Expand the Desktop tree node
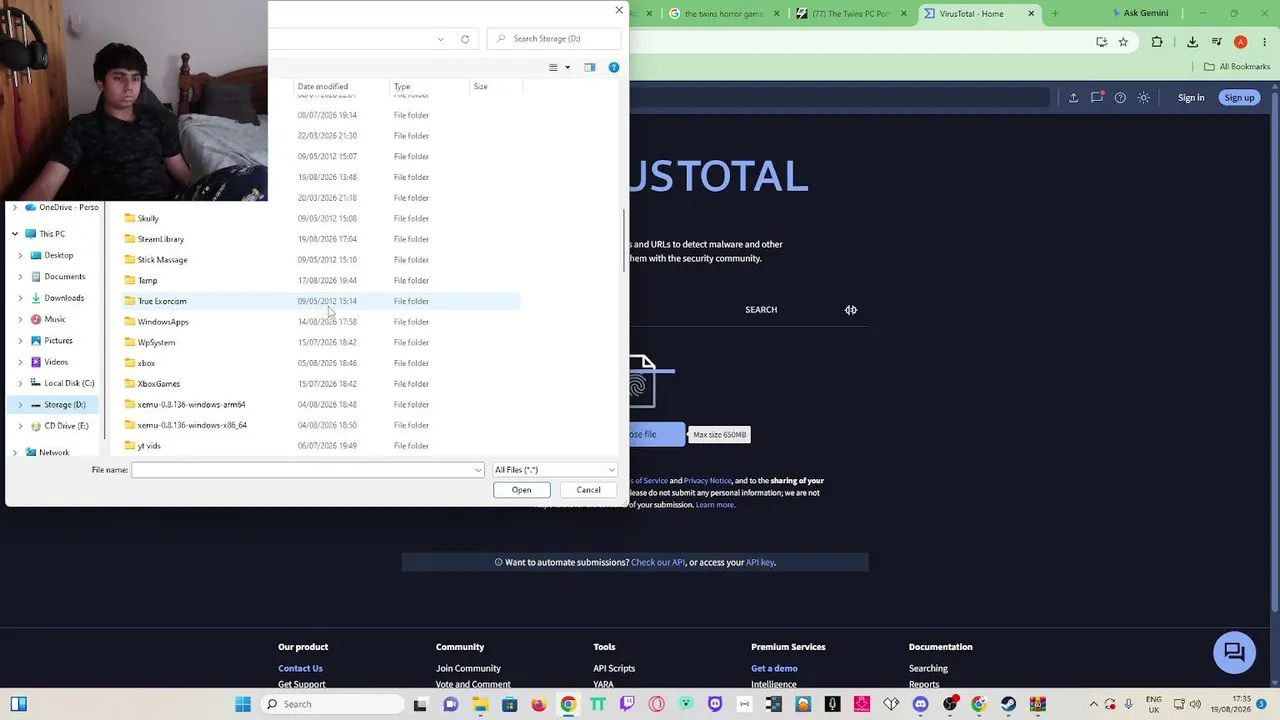This screenshot has height=720, width=1280. tap(20, 256)
